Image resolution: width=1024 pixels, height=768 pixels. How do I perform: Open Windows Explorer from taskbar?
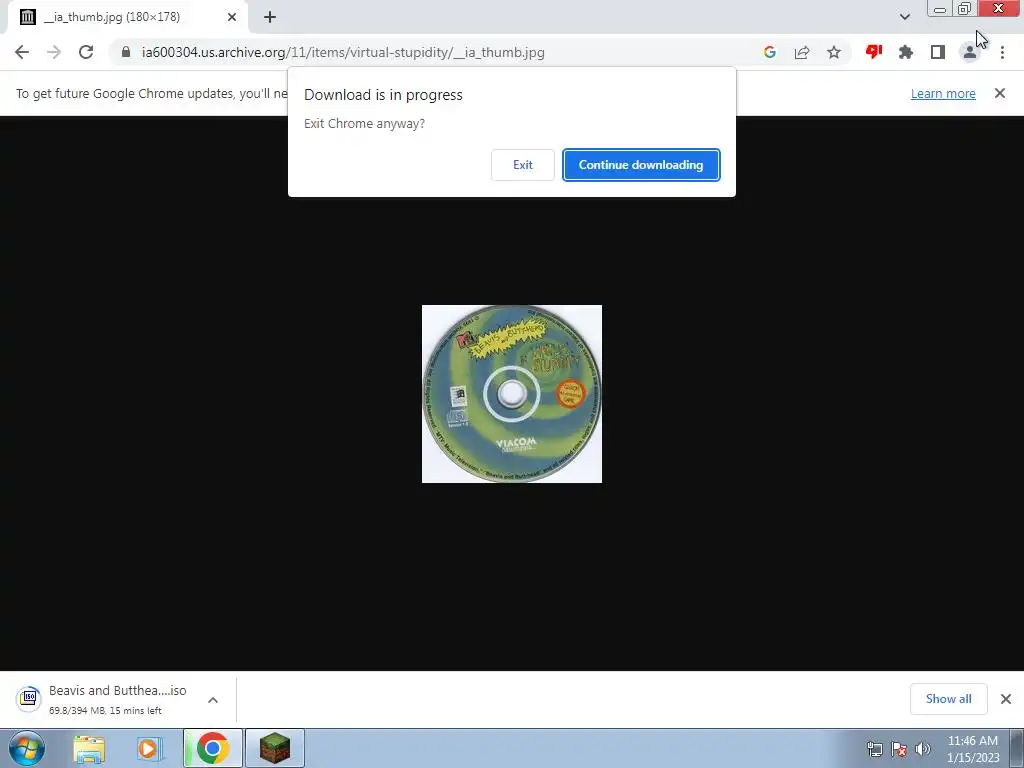[89, 748]
